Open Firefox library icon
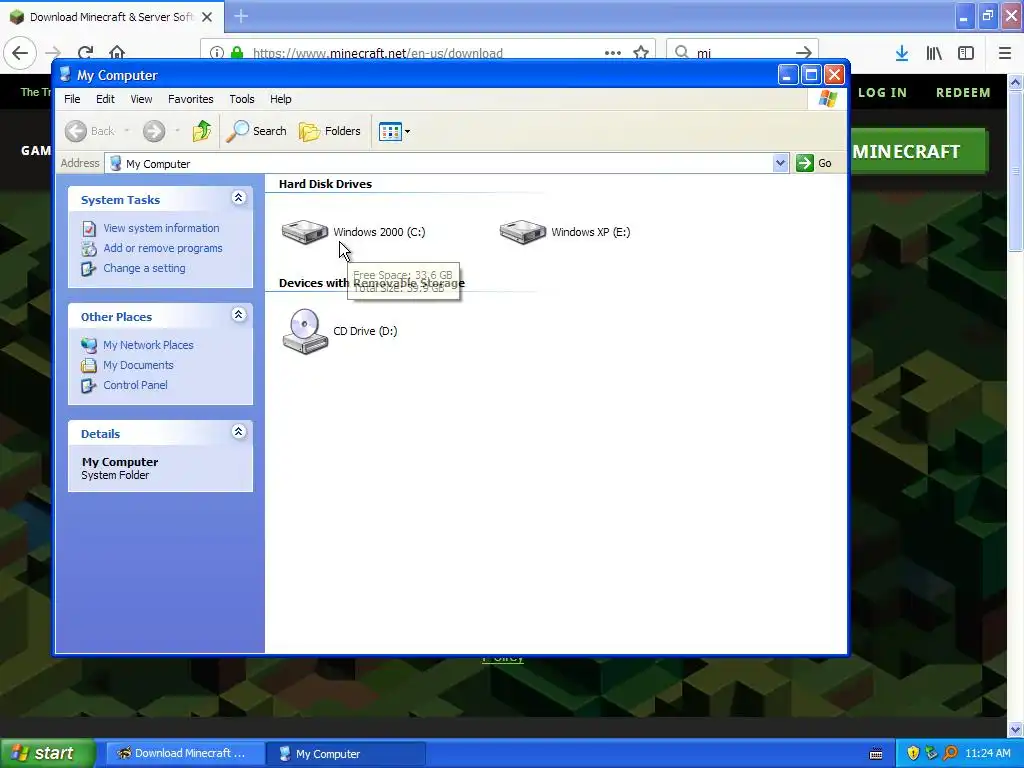This screenshot has width=1024, height=768. point(934,54)
